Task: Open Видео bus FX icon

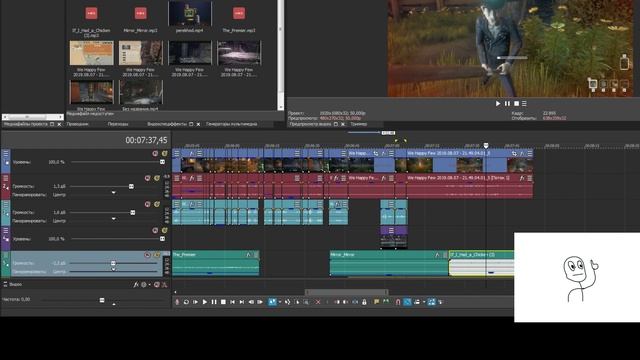Action: (x=136, y=284)
